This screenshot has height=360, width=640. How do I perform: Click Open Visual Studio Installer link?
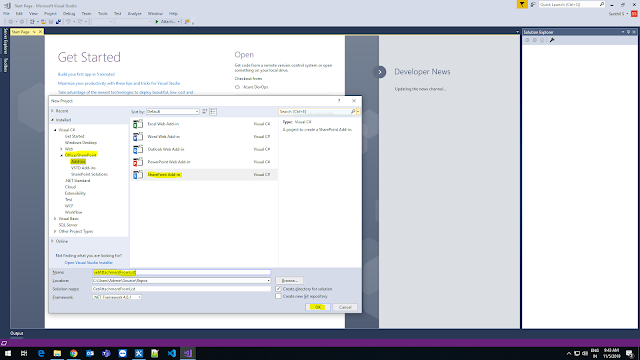tap(89, 262)
